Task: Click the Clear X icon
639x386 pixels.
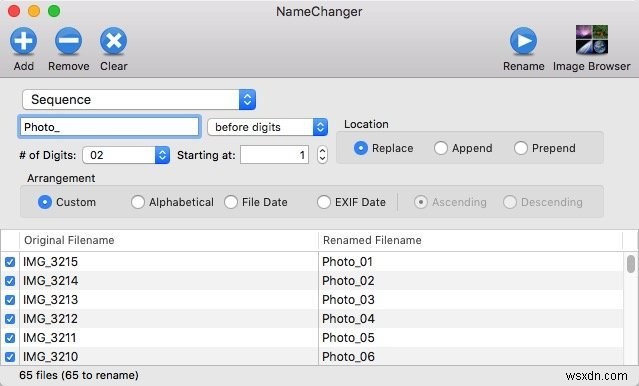Action: (113, 41)
